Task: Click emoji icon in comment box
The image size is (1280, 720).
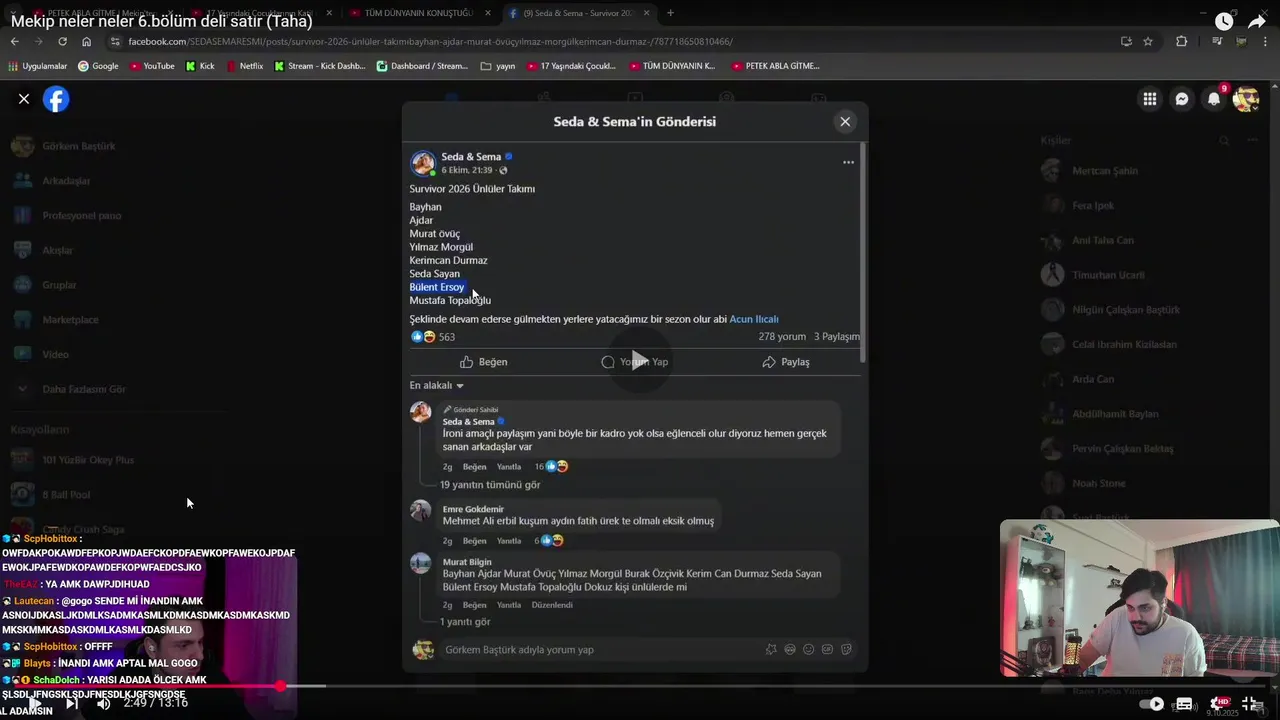Action: coord(809,649)
